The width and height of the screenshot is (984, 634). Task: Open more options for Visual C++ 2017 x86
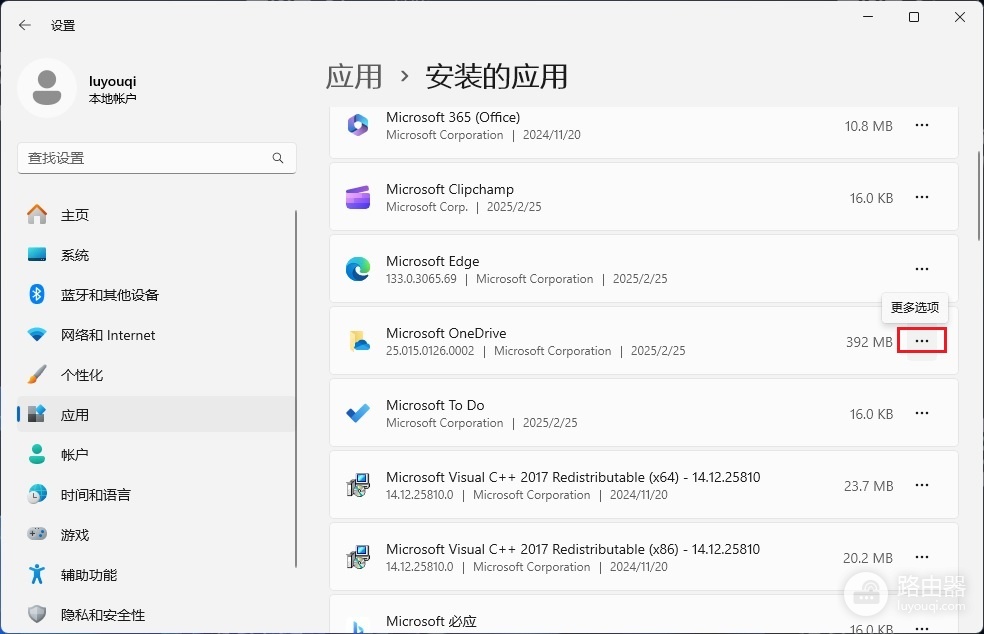pyautogui.click(x=922, y=557)
